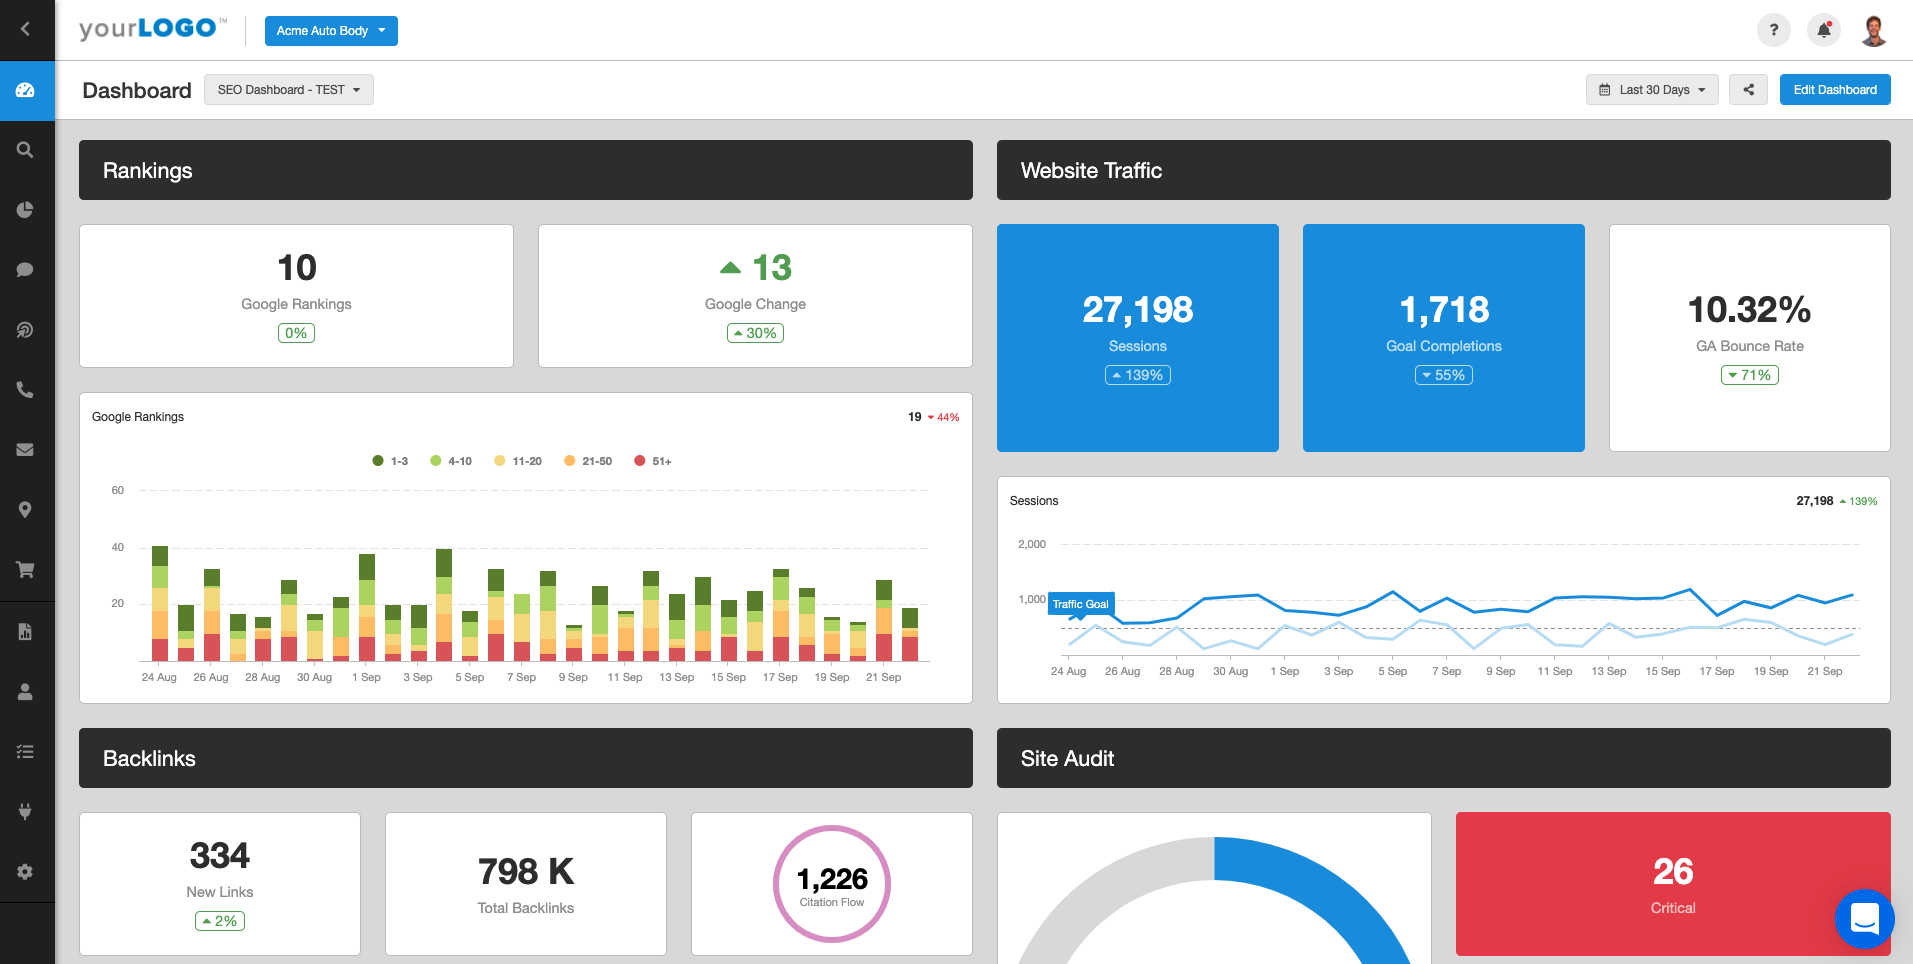Click the Sessions chart title
The image size is (1913, 964).
click(x=1034, y=501)
